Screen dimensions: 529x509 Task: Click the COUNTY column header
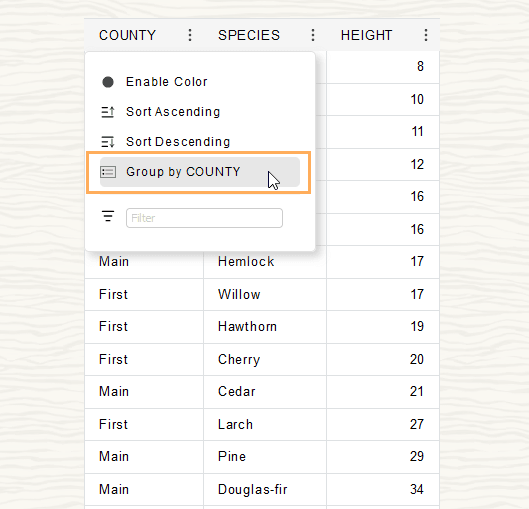[127, 35]
